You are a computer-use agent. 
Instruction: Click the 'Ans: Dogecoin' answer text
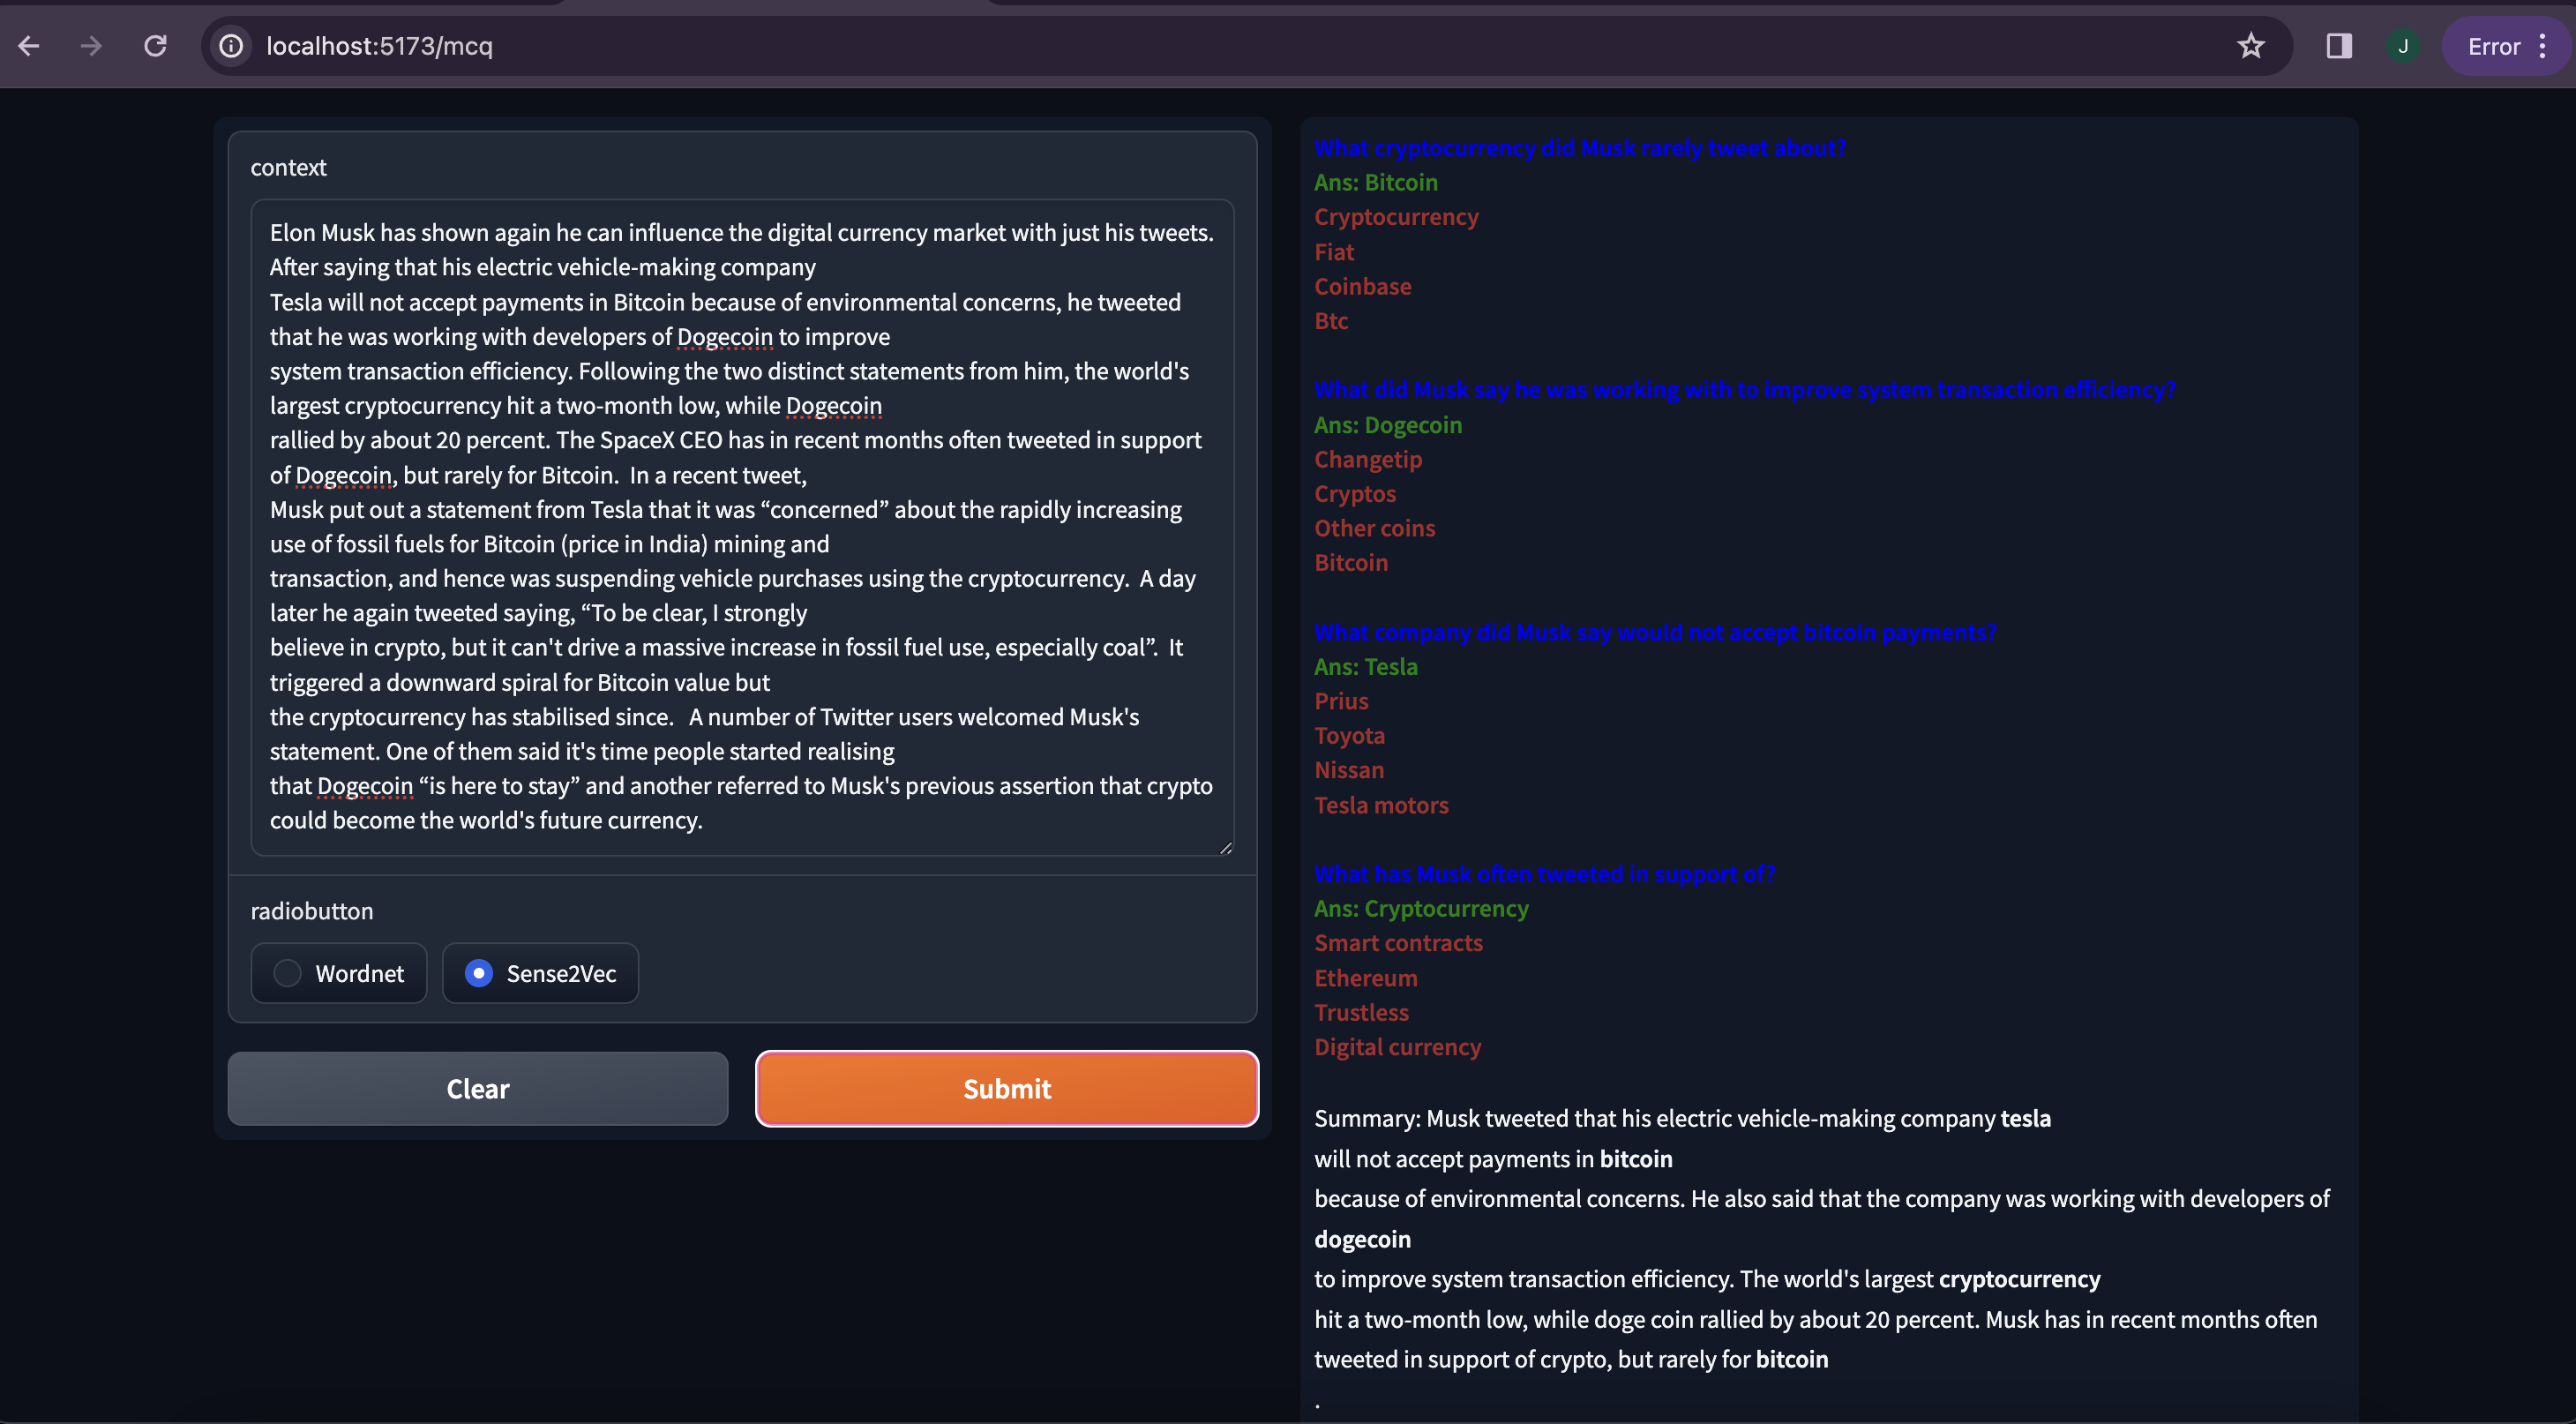click(x=1387, y=425)
